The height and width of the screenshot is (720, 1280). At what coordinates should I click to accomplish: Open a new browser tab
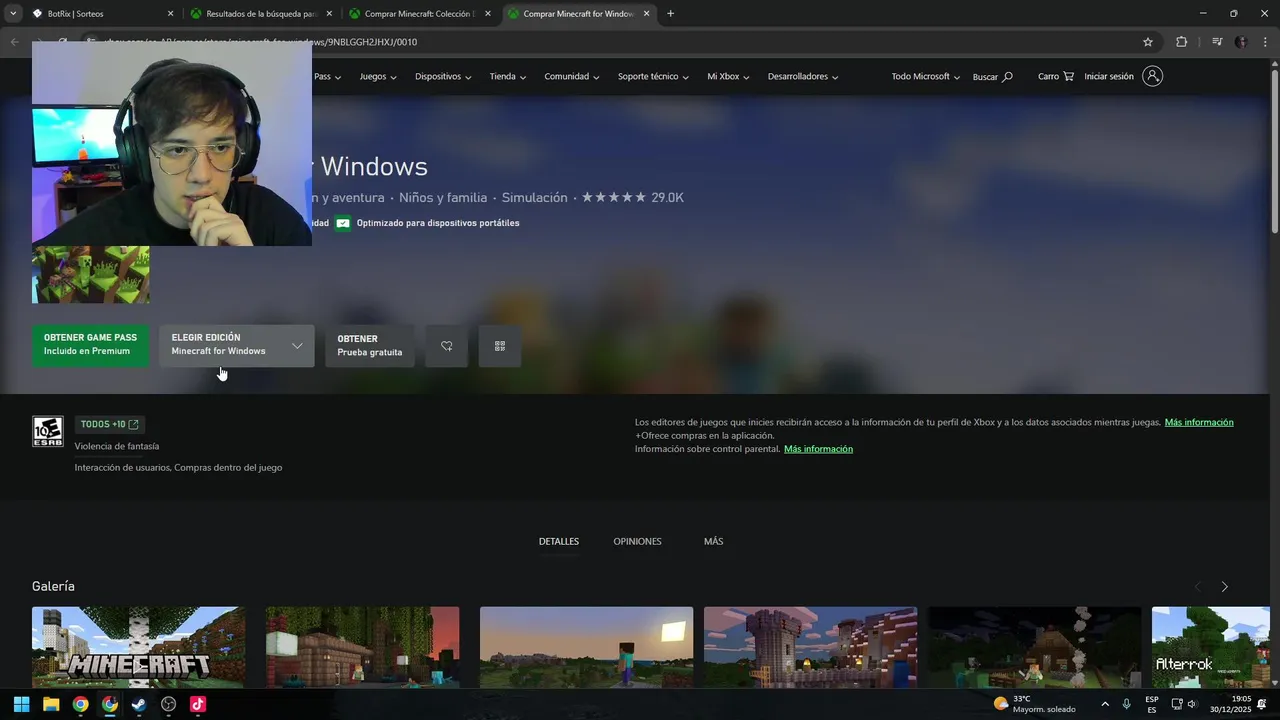click(x=670, y=14)
